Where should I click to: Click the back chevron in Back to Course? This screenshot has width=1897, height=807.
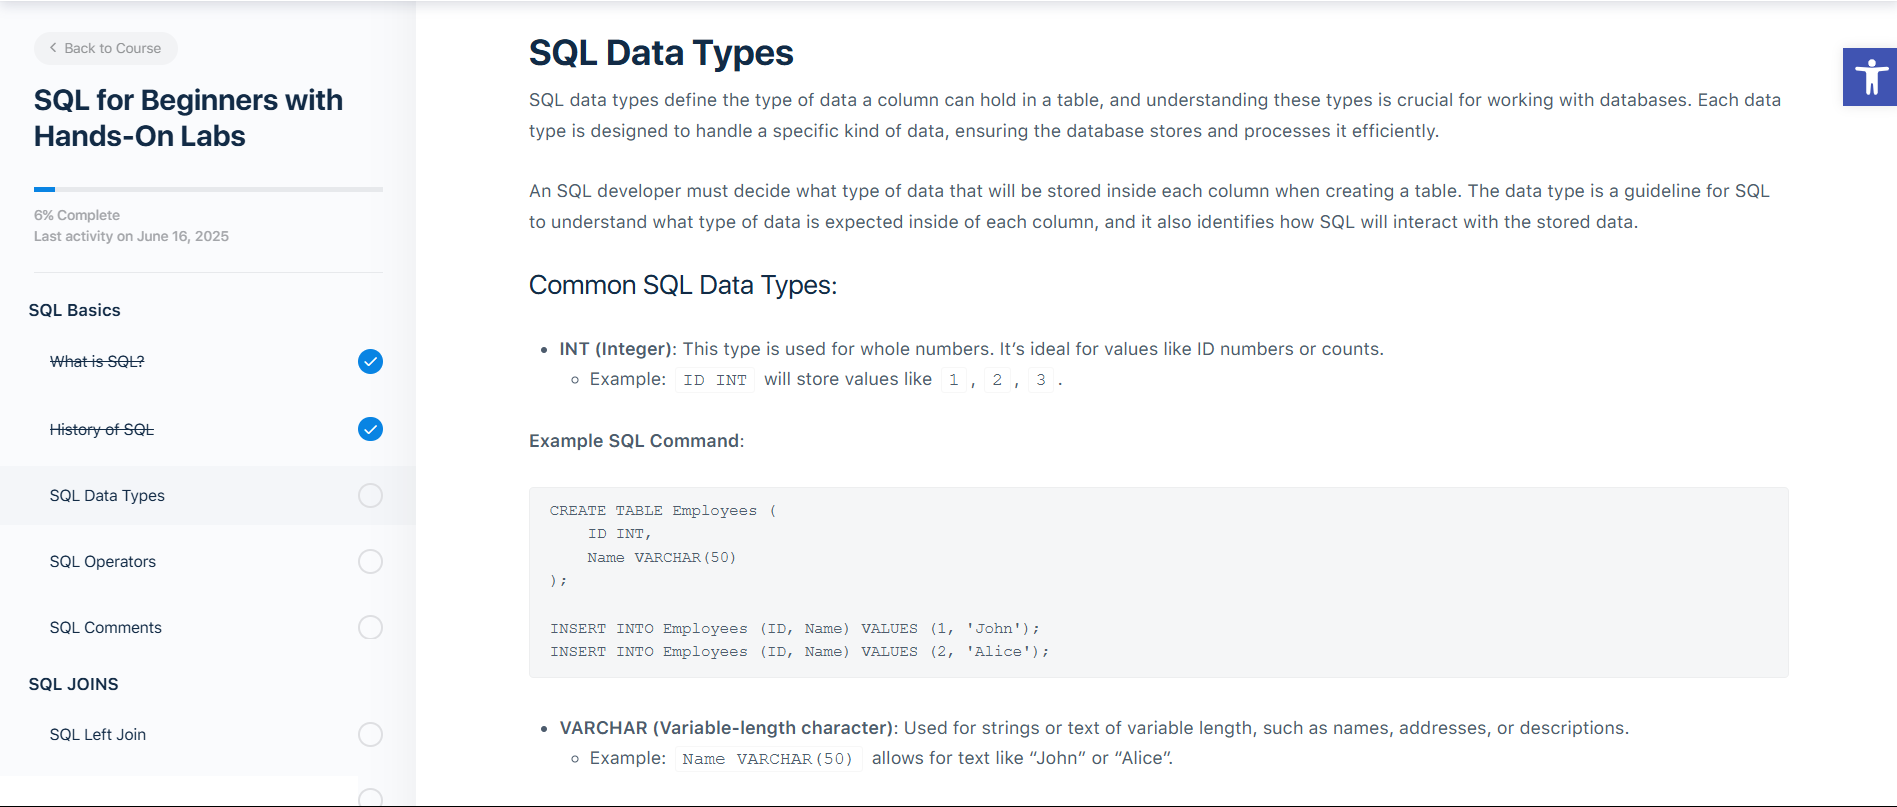(x=52, y=47)
